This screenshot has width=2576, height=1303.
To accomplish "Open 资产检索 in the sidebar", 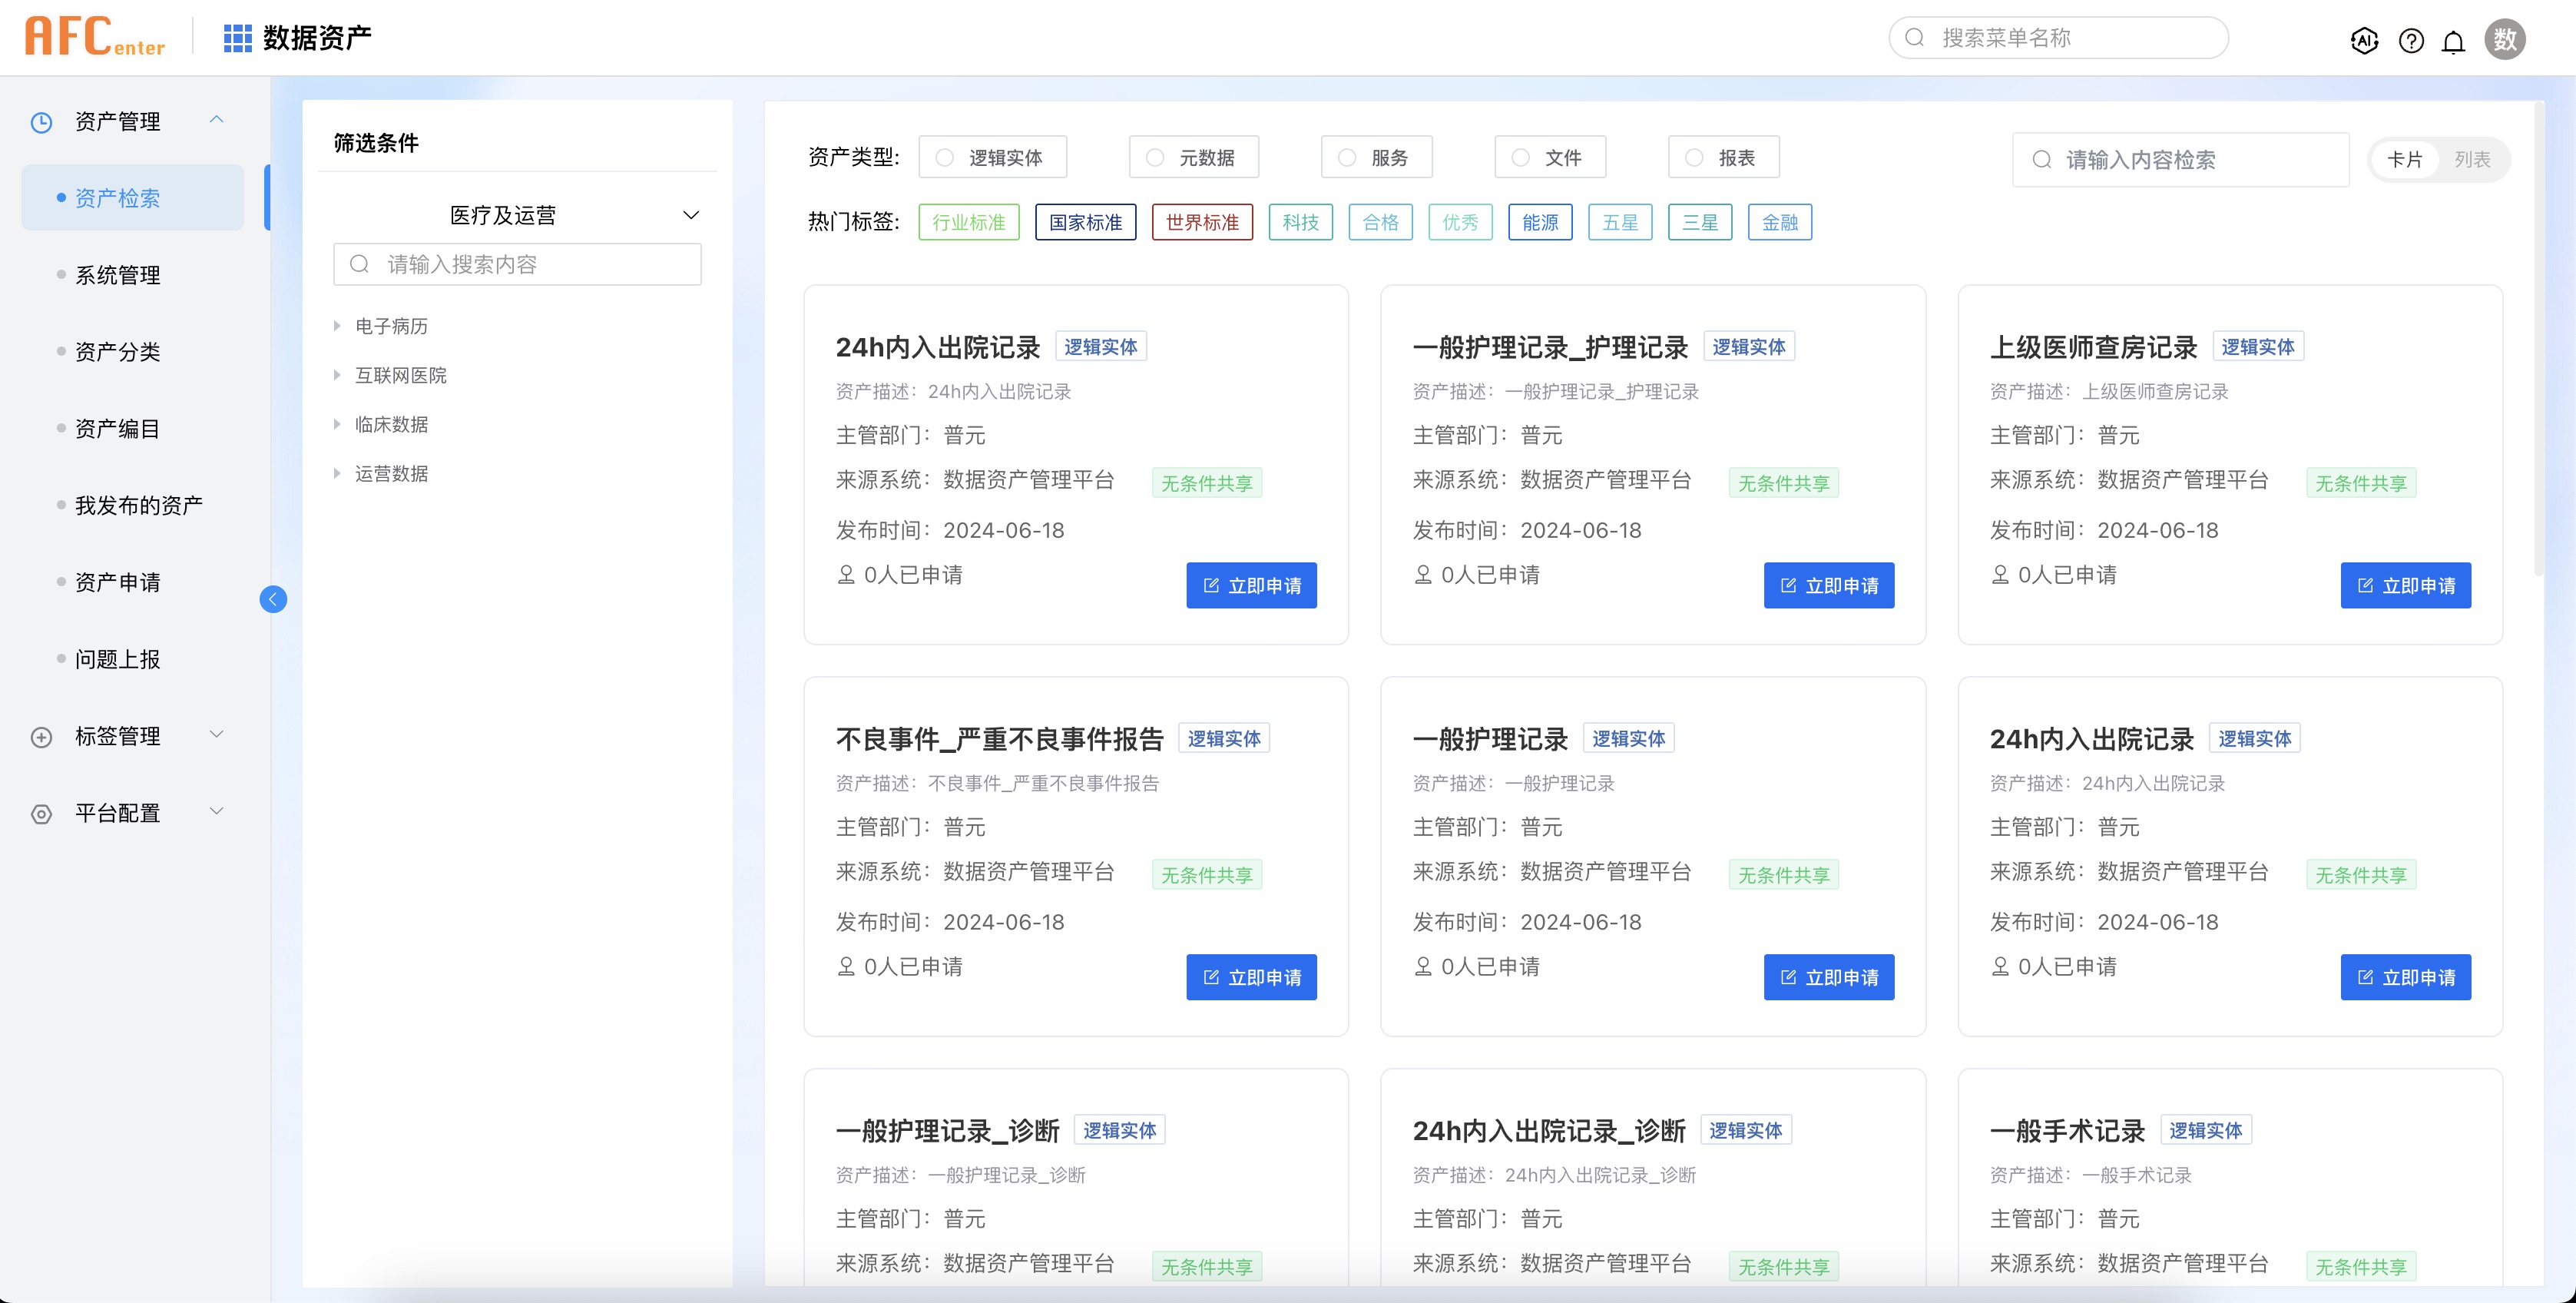I will (x=133, y=198).
